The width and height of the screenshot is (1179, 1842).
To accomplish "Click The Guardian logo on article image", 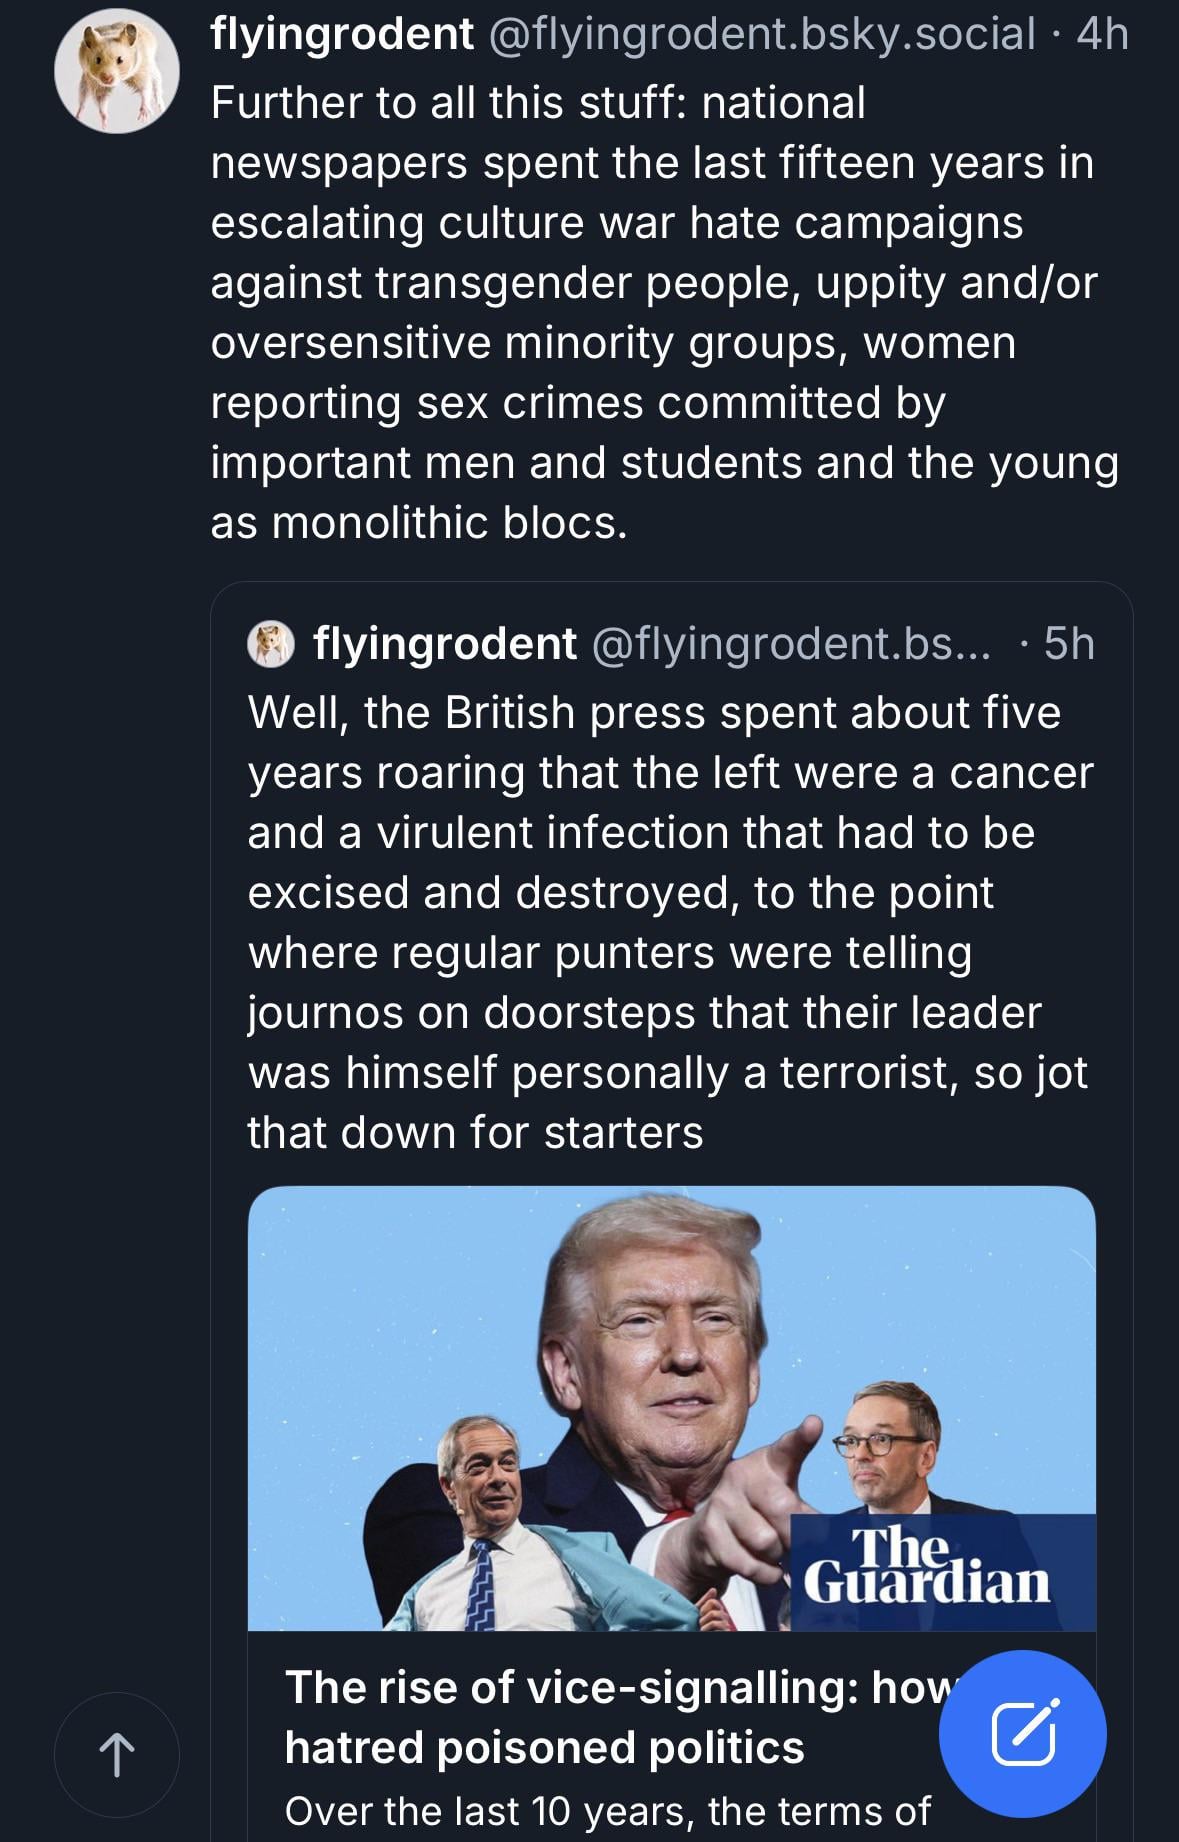I will [927, 1567].
